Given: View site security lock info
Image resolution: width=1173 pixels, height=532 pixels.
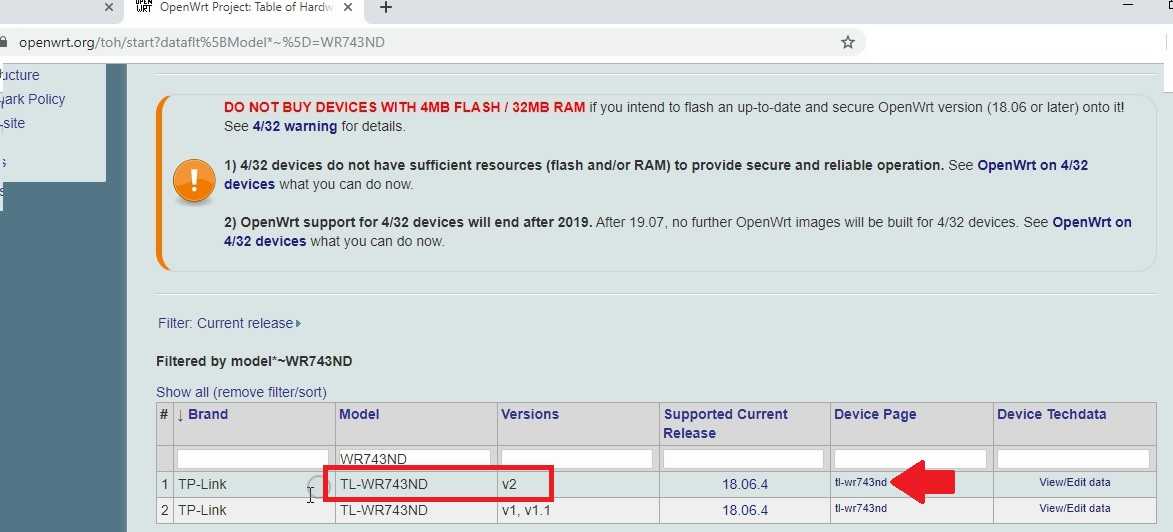Looking at the screenshot, I should 3,43.
